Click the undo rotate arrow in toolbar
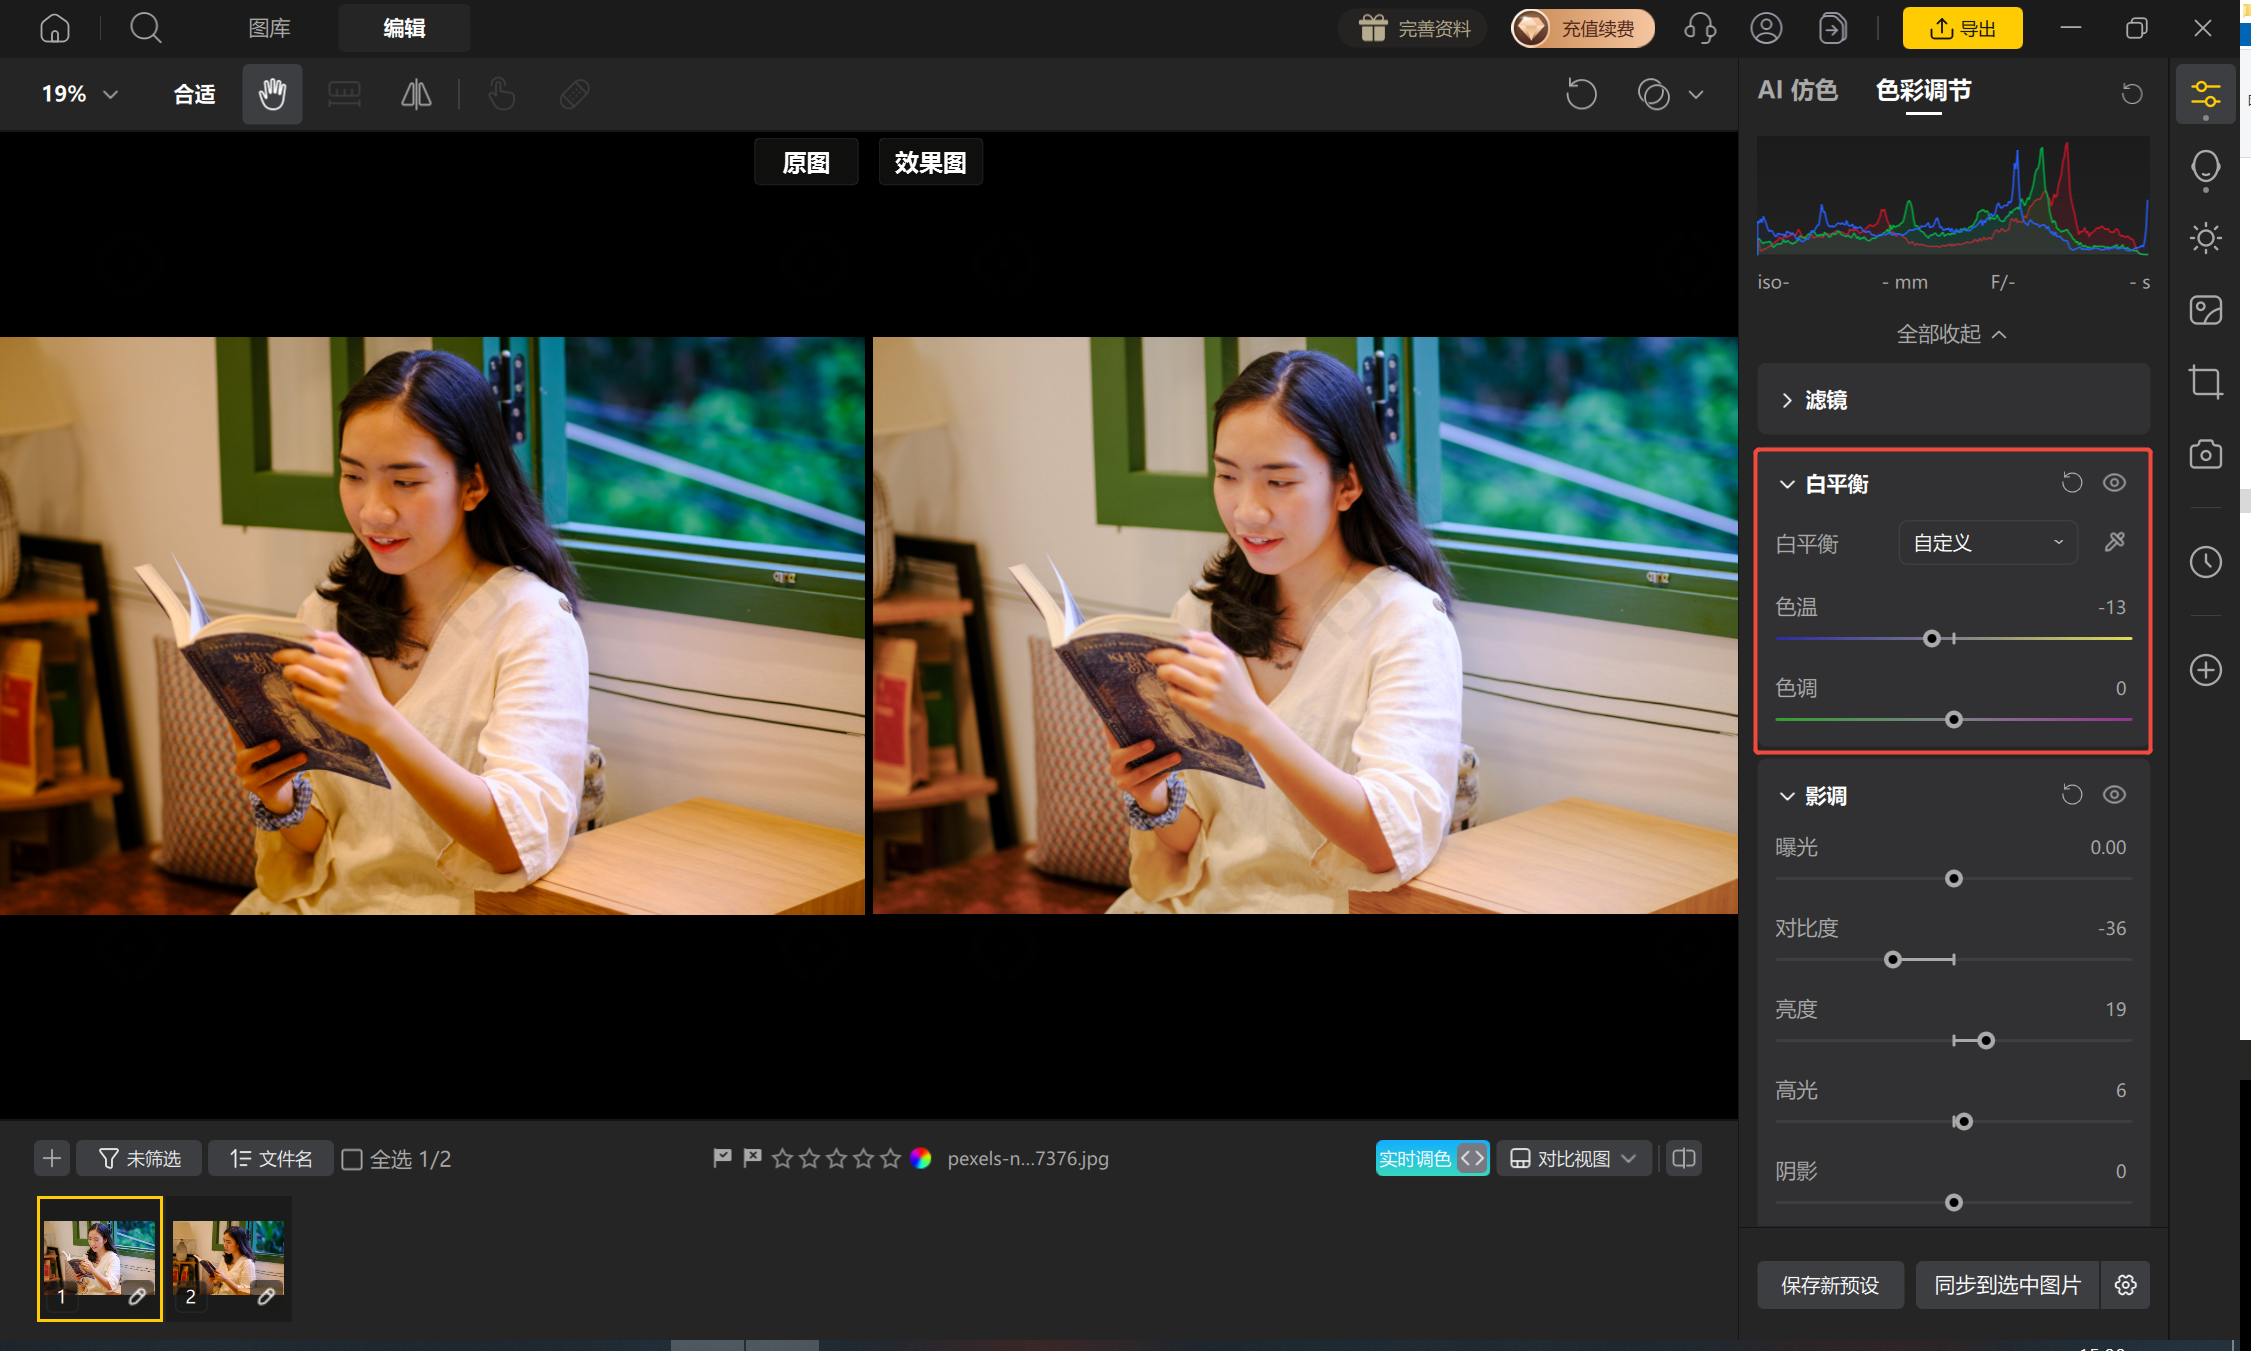The height and width of the screenshot is (1351, 2251). click(x=1581, y=94)
